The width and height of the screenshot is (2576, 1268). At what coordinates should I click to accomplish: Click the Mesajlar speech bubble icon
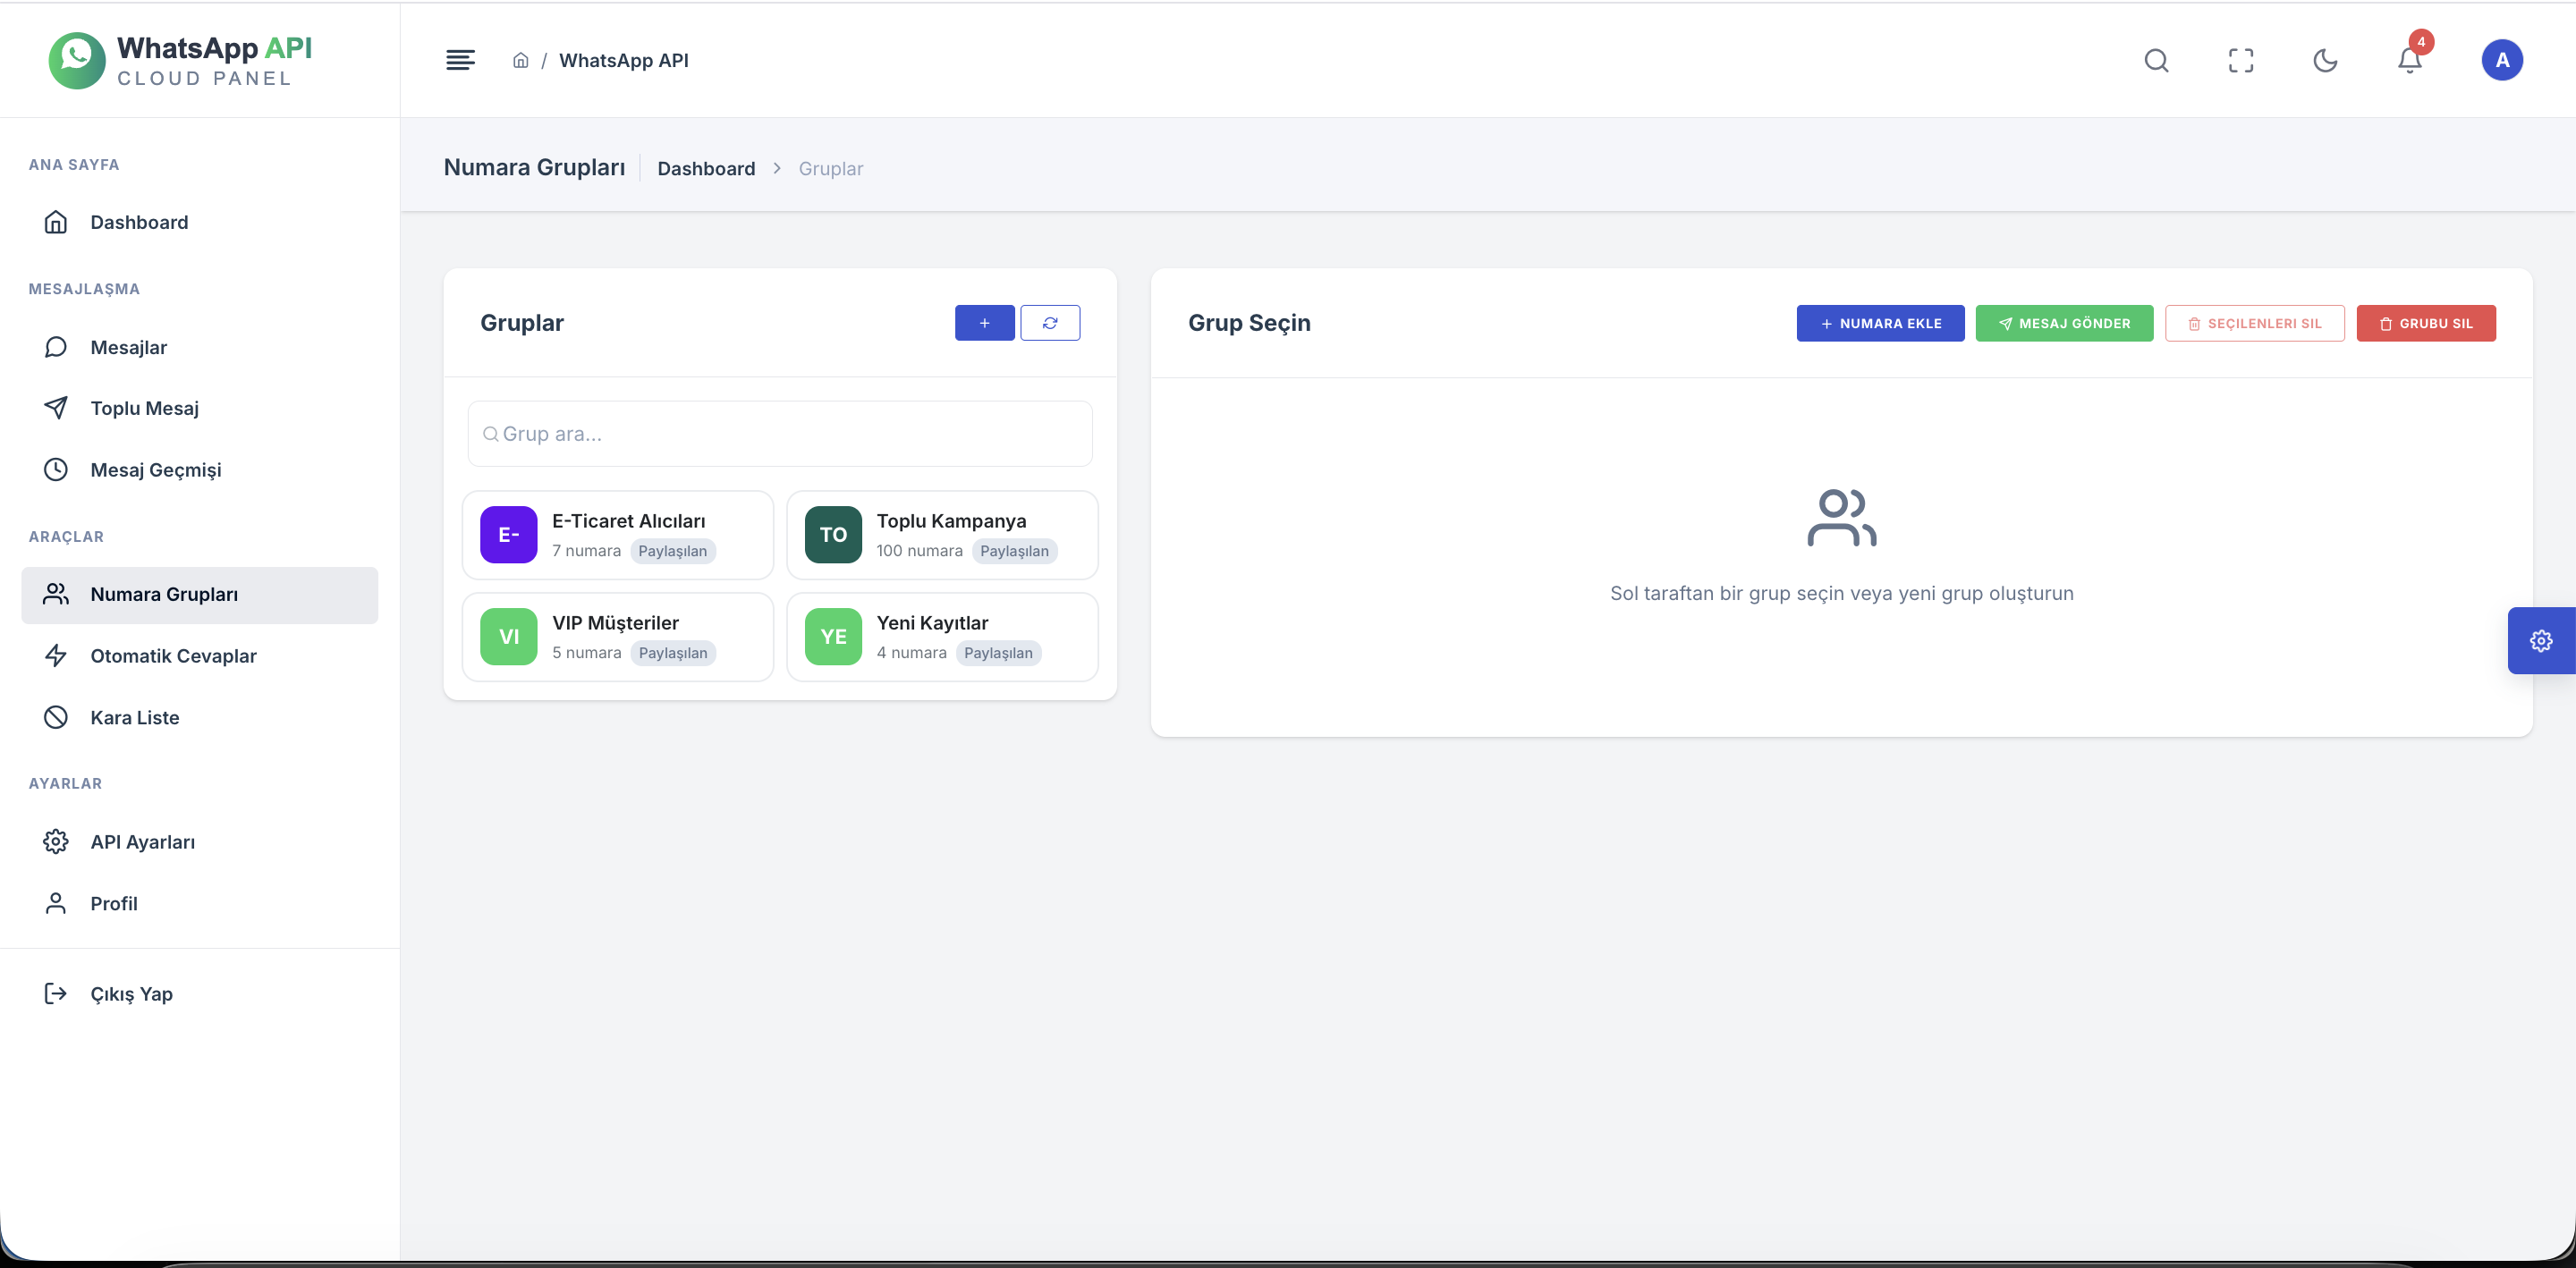coord(56,347)
